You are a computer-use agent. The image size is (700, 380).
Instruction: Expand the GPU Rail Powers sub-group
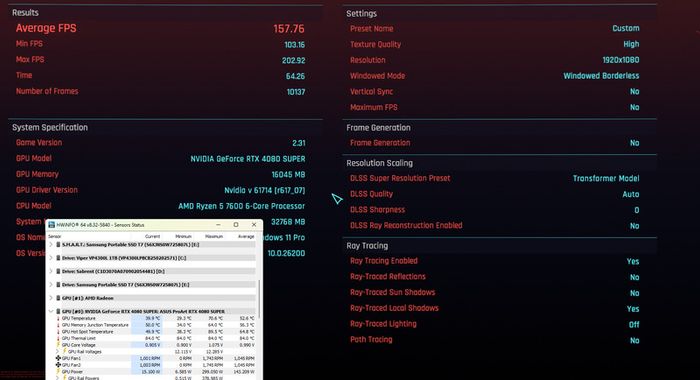(57, 378)
